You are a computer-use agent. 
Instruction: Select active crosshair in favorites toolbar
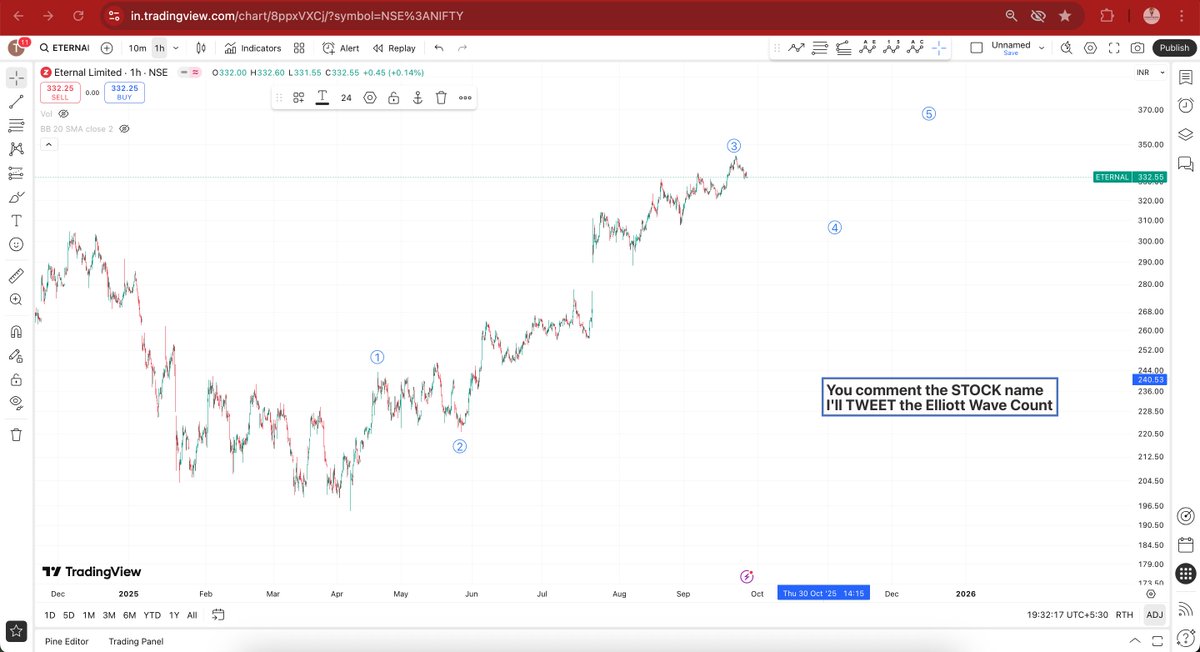click(939, 47)
